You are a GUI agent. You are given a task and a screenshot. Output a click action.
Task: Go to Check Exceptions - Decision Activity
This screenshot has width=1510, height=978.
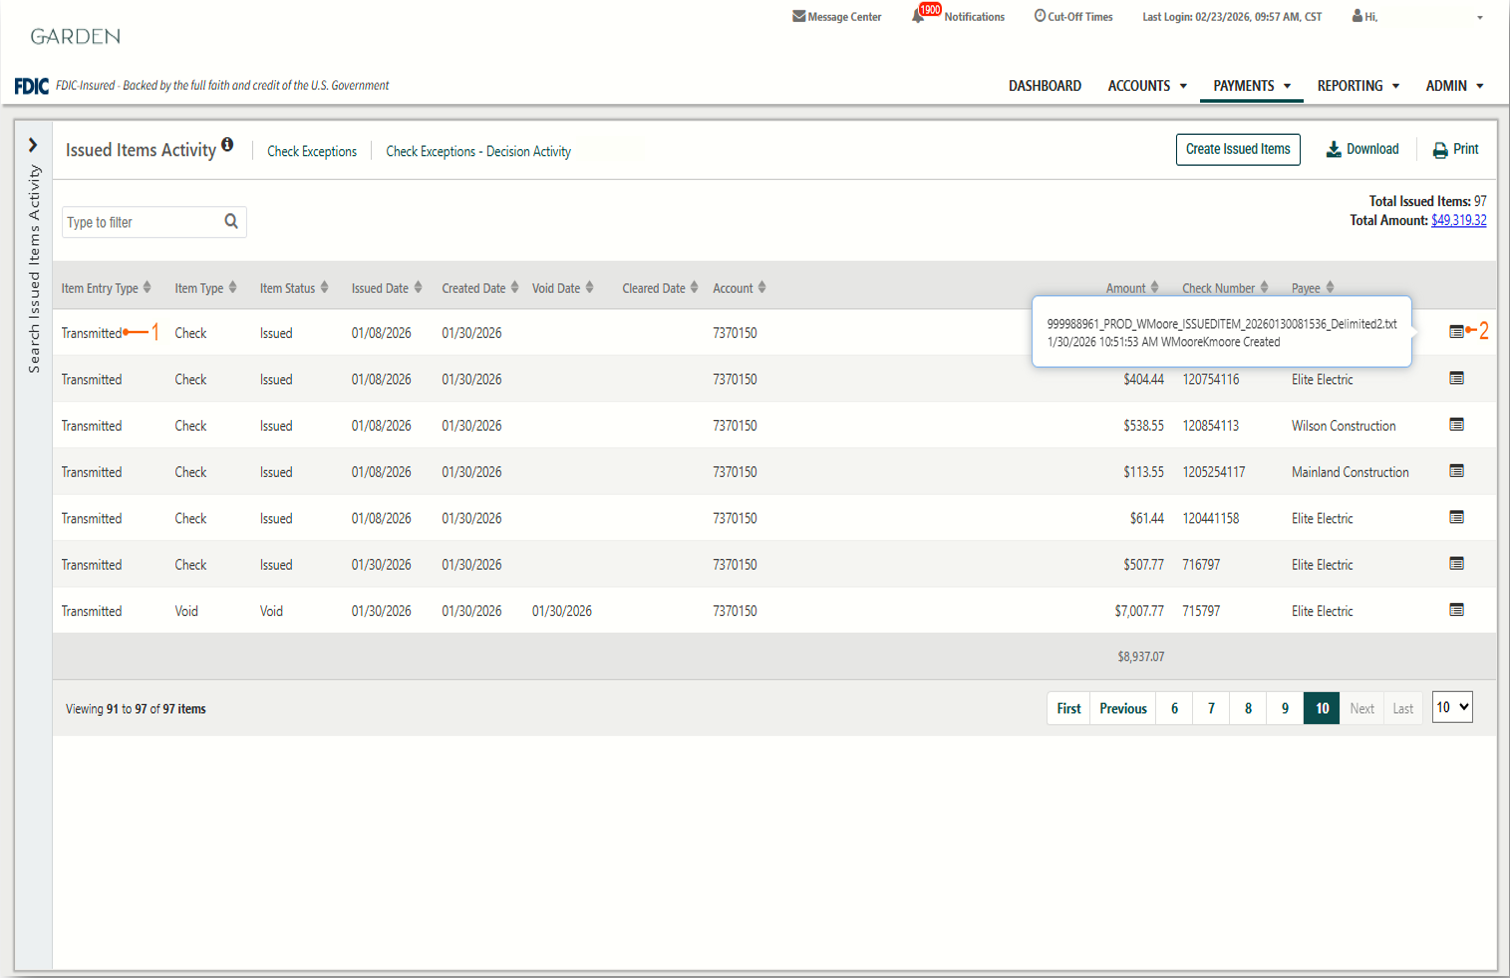[x=478, y=152]
